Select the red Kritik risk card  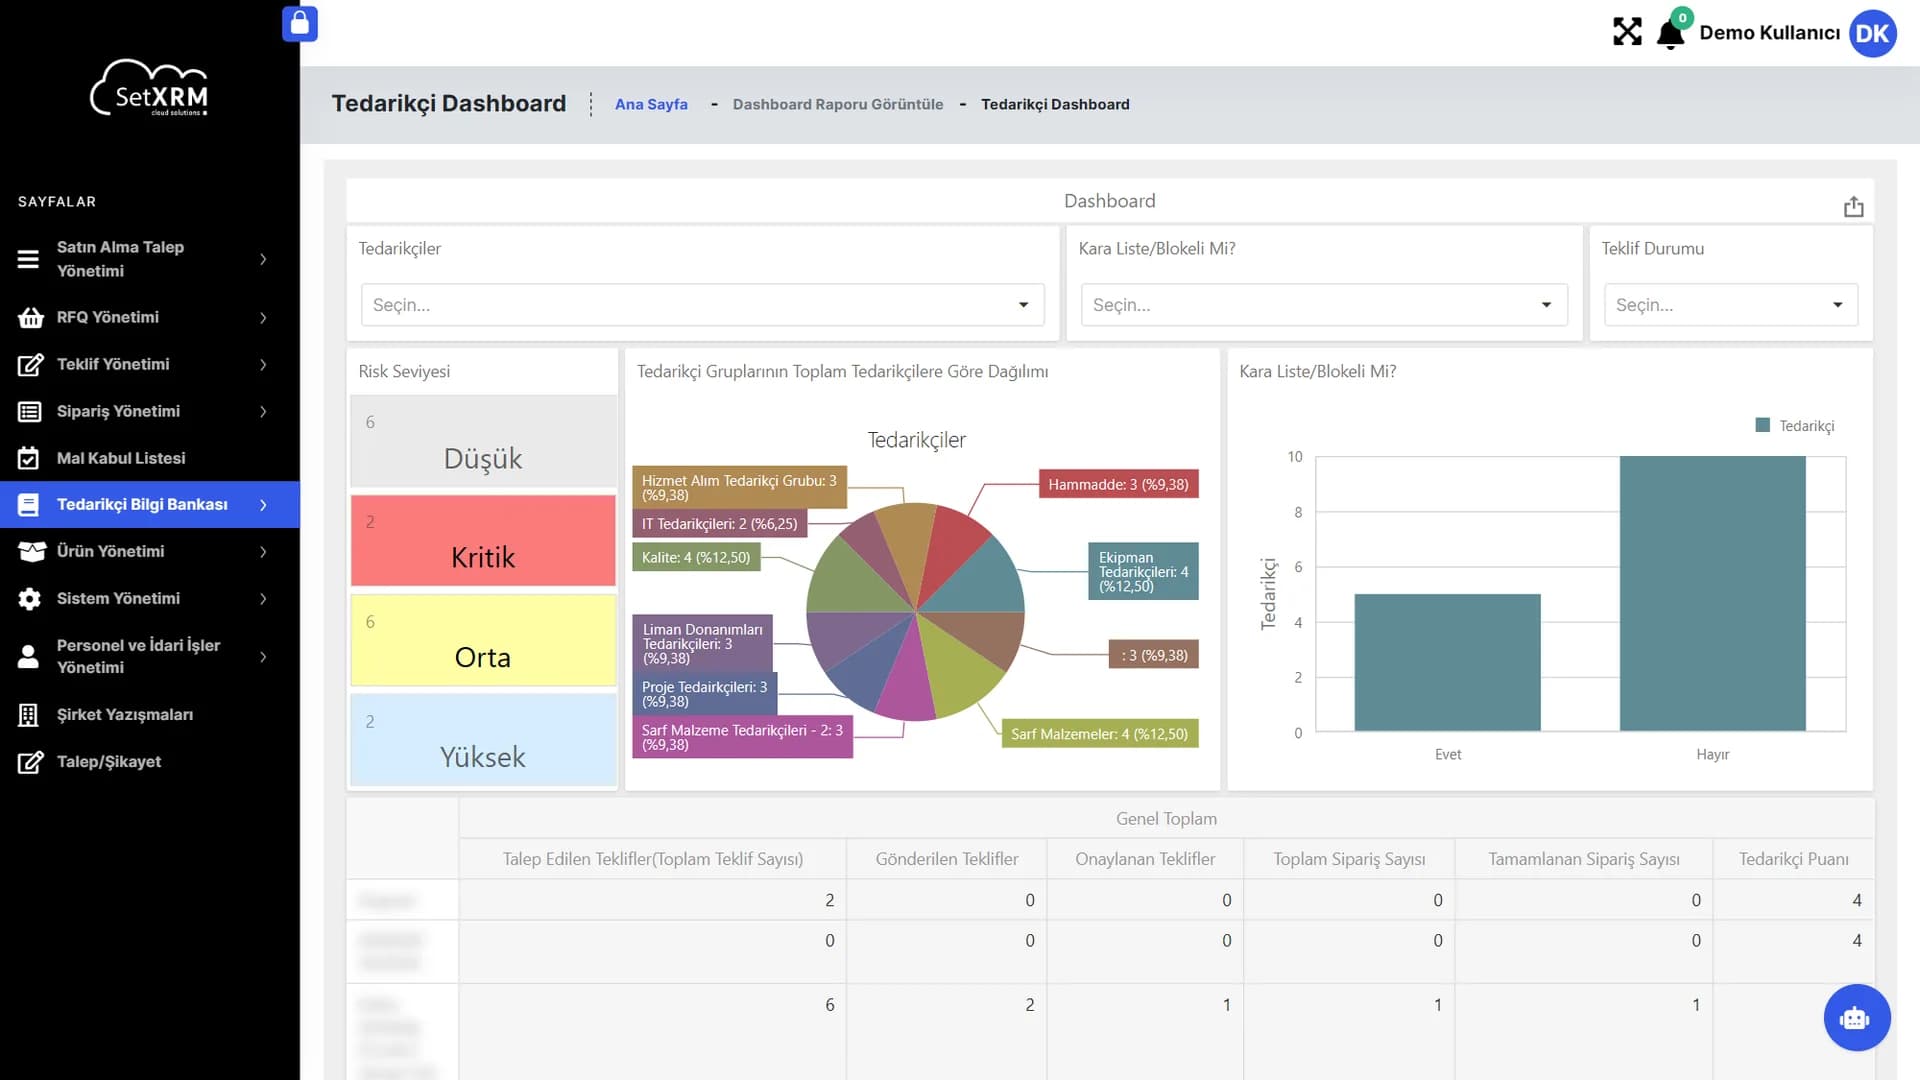tap(483, 540)
